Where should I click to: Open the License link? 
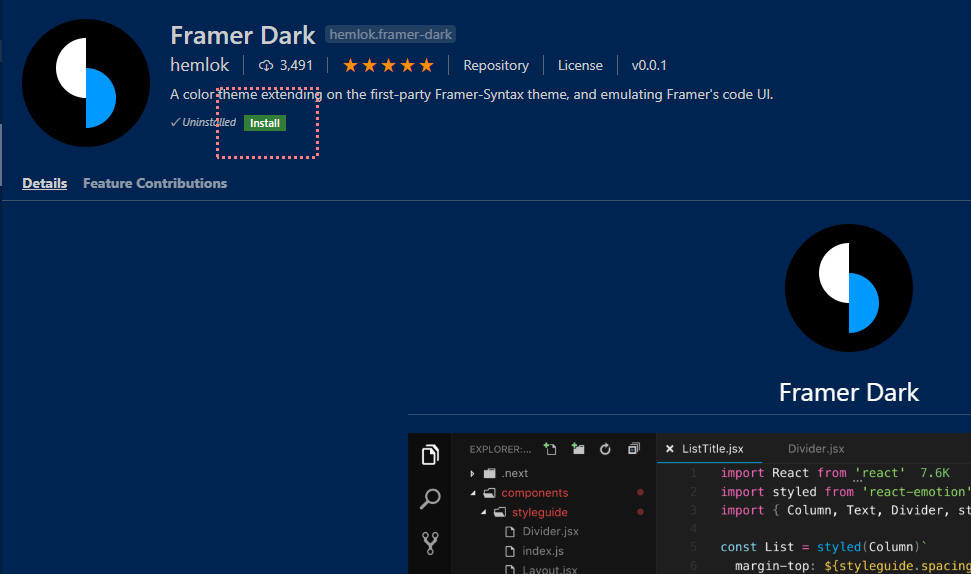580,65
